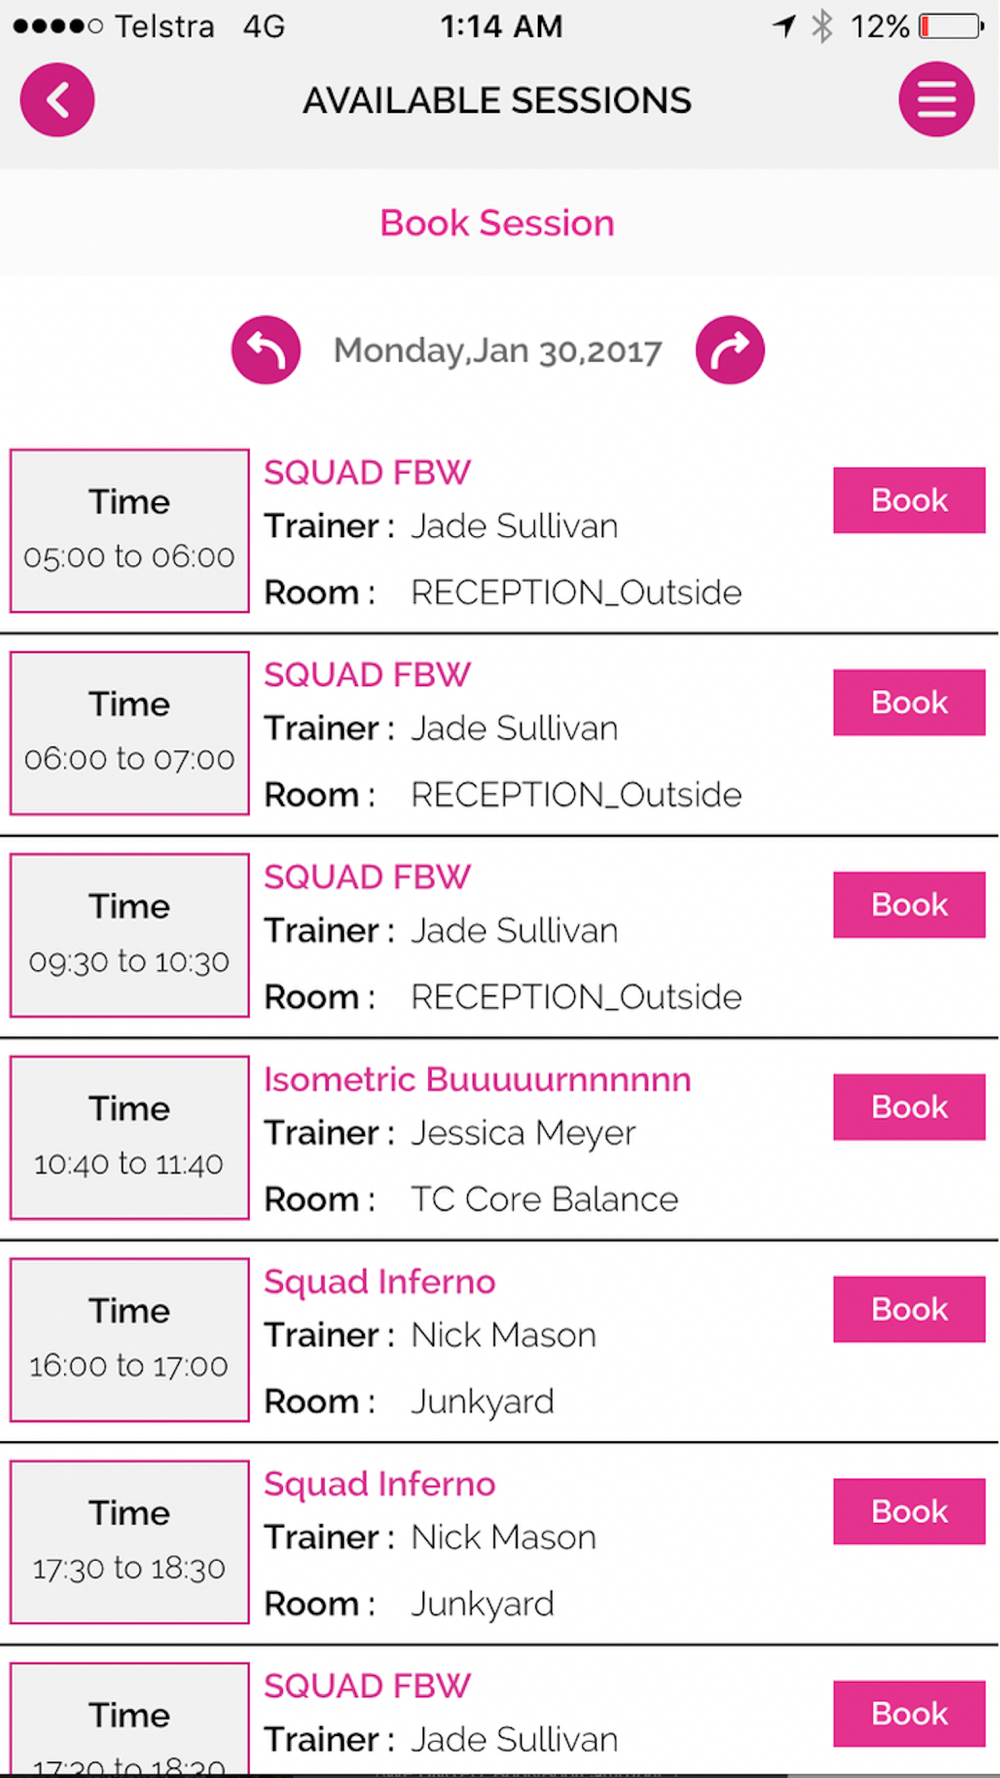Book the 06:00 to 07:00 SQUAD FBW
Screen dimensions: 1000x1778
909,702
